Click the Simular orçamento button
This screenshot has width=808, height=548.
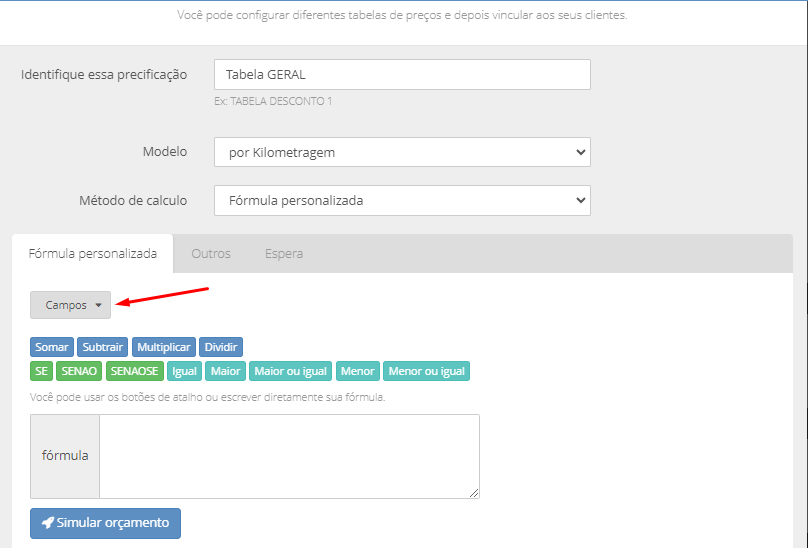pyautogui.click(x=106, y=523)
